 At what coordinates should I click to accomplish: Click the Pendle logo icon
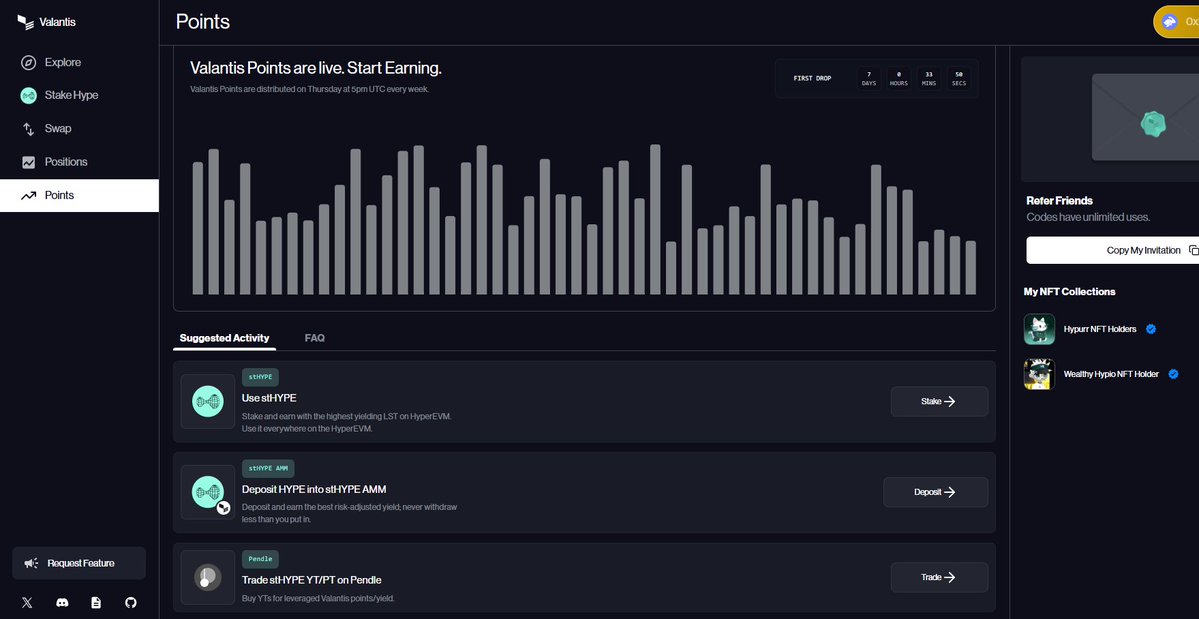tap(208, 578)
